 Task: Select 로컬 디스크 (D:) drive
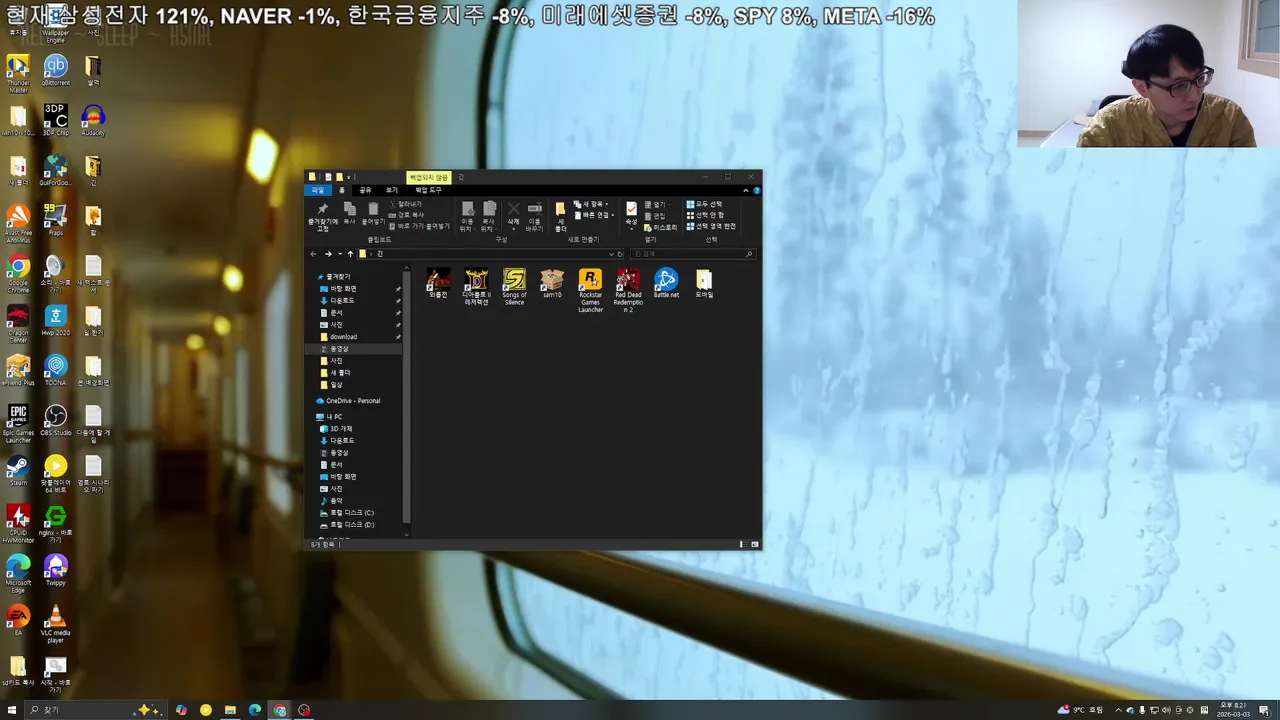coord(346,525)
